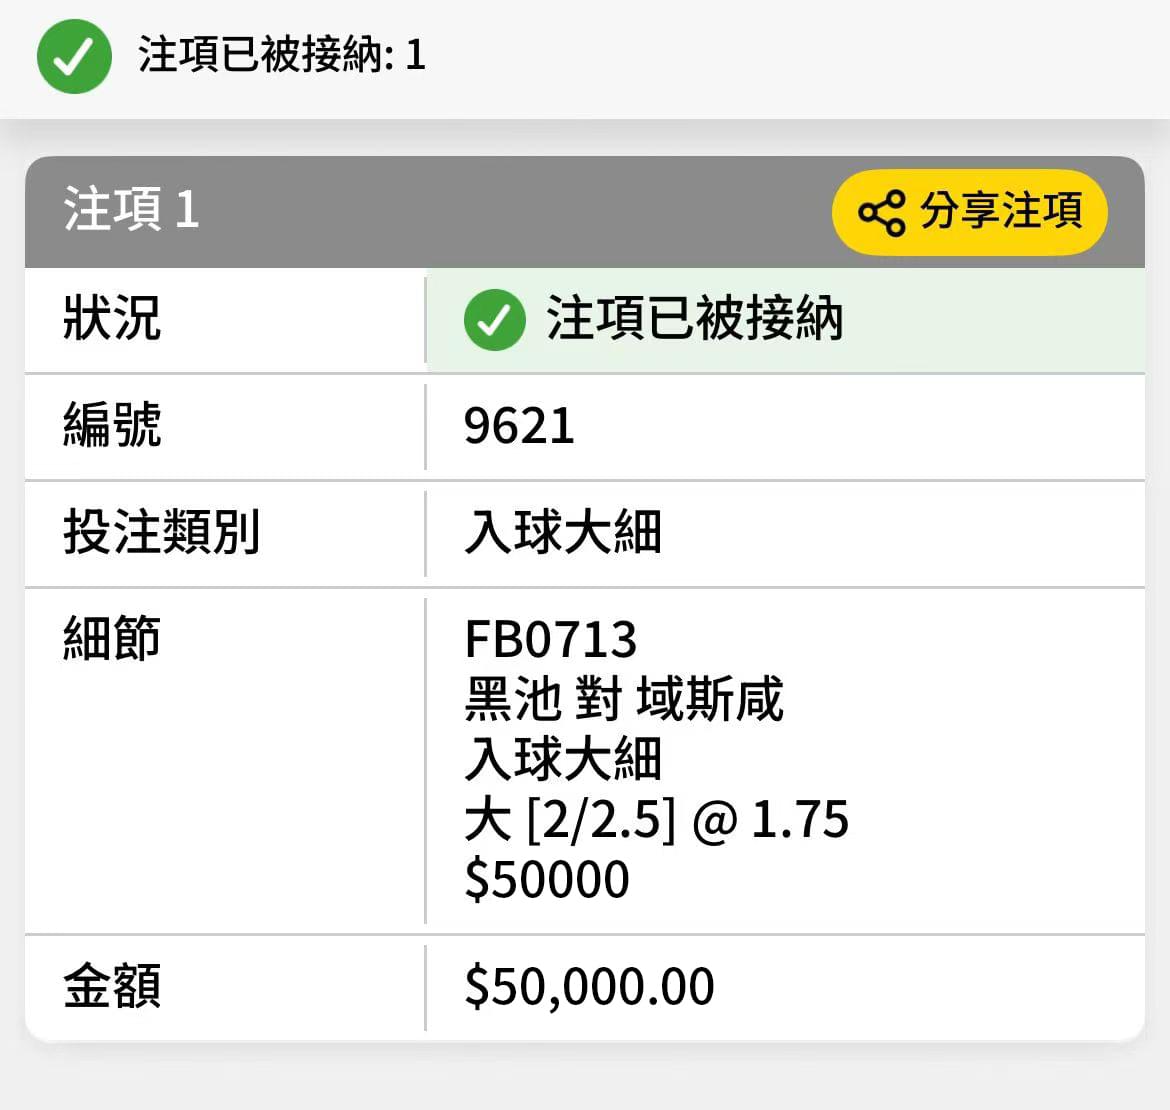Click the green checkmark in status row
Viewport: 1170px width, 1110px height.
pyautogui.click(x=495, y=320)
